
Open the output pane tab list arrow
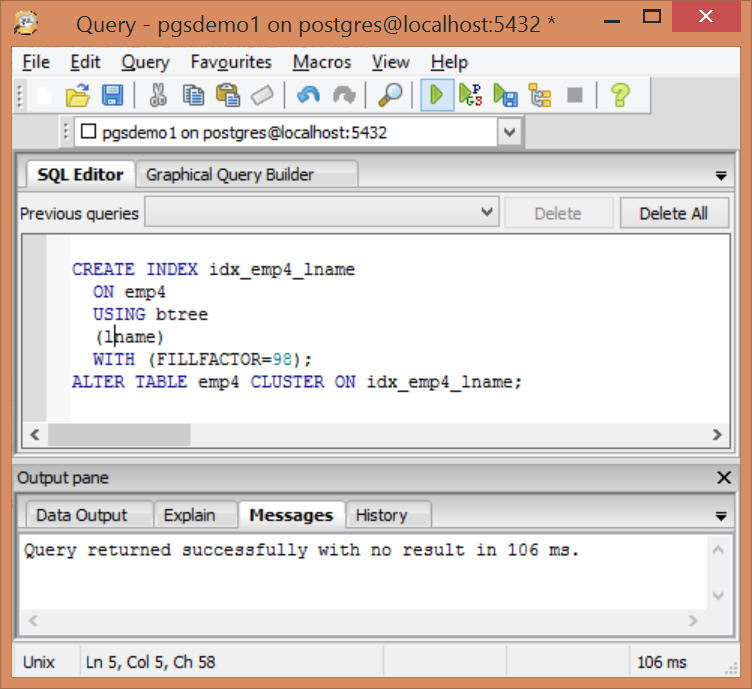pyautogui.click(x=720, y=516)
